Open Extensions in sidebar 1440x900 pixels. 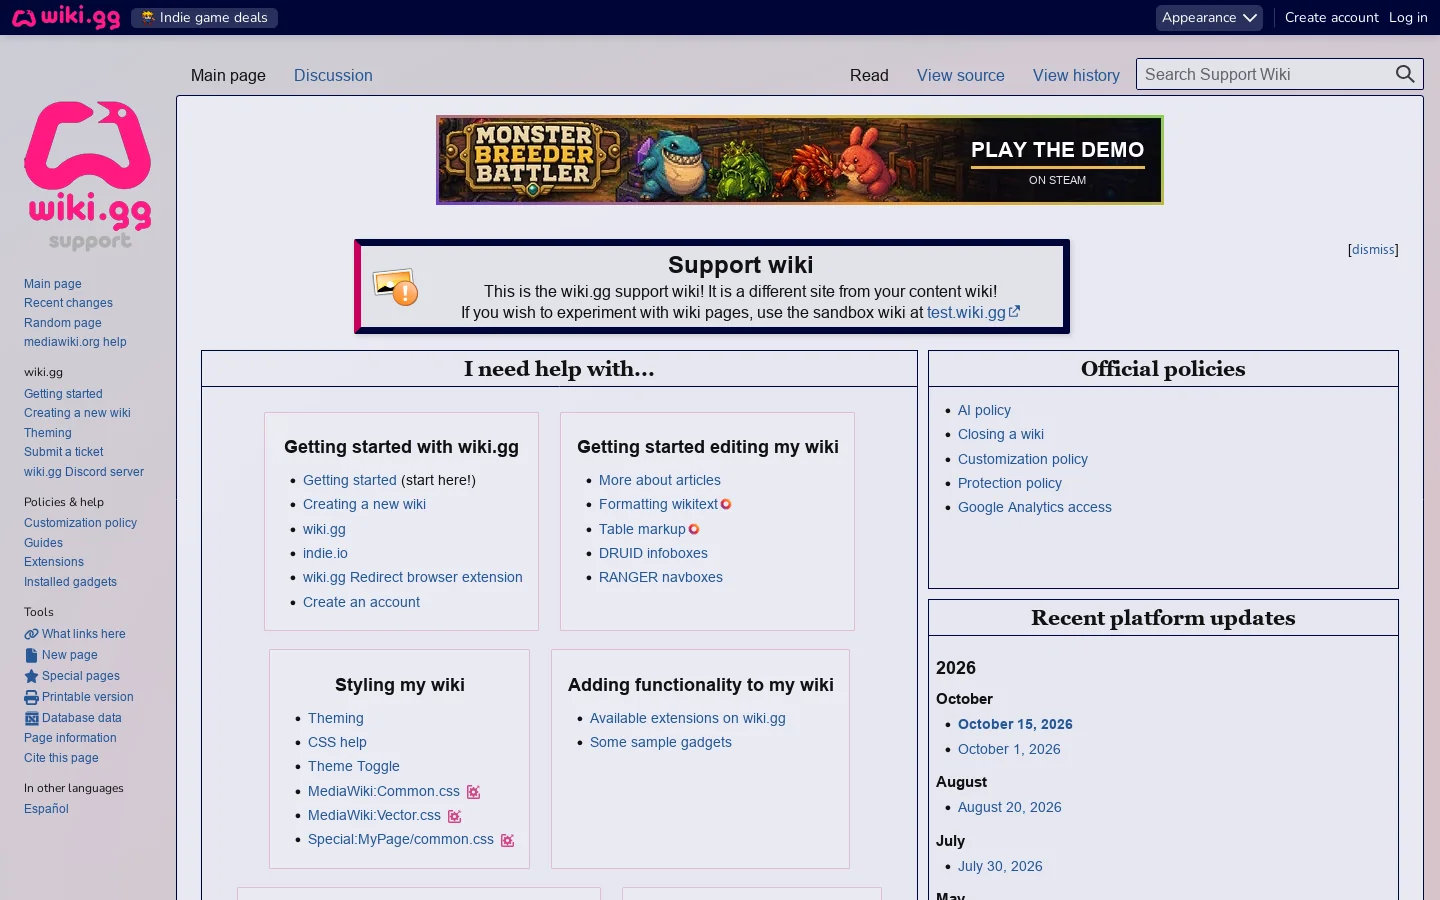pyautogui.click(x=54, y=562)
